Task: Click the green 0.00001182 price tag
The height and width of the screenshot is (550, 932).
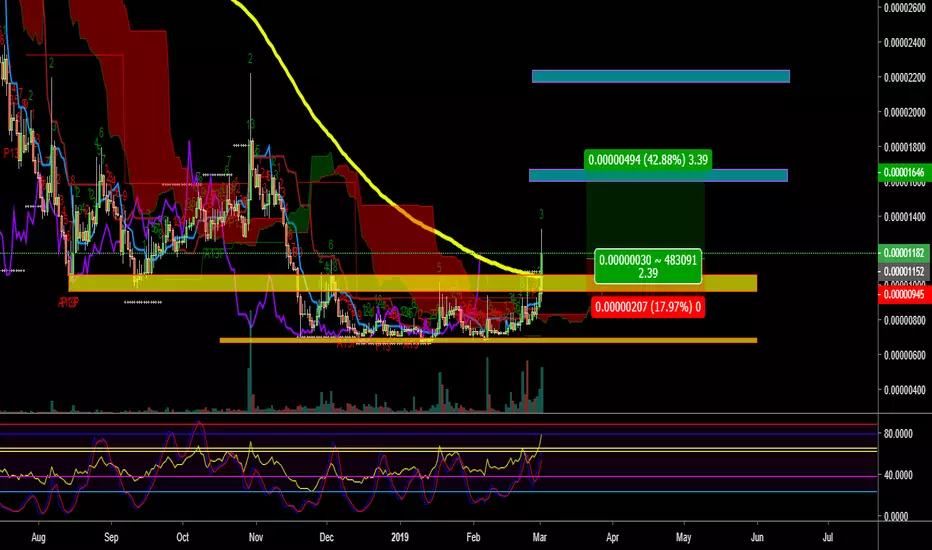Action: pyautogui.click(x=903, y=255)
